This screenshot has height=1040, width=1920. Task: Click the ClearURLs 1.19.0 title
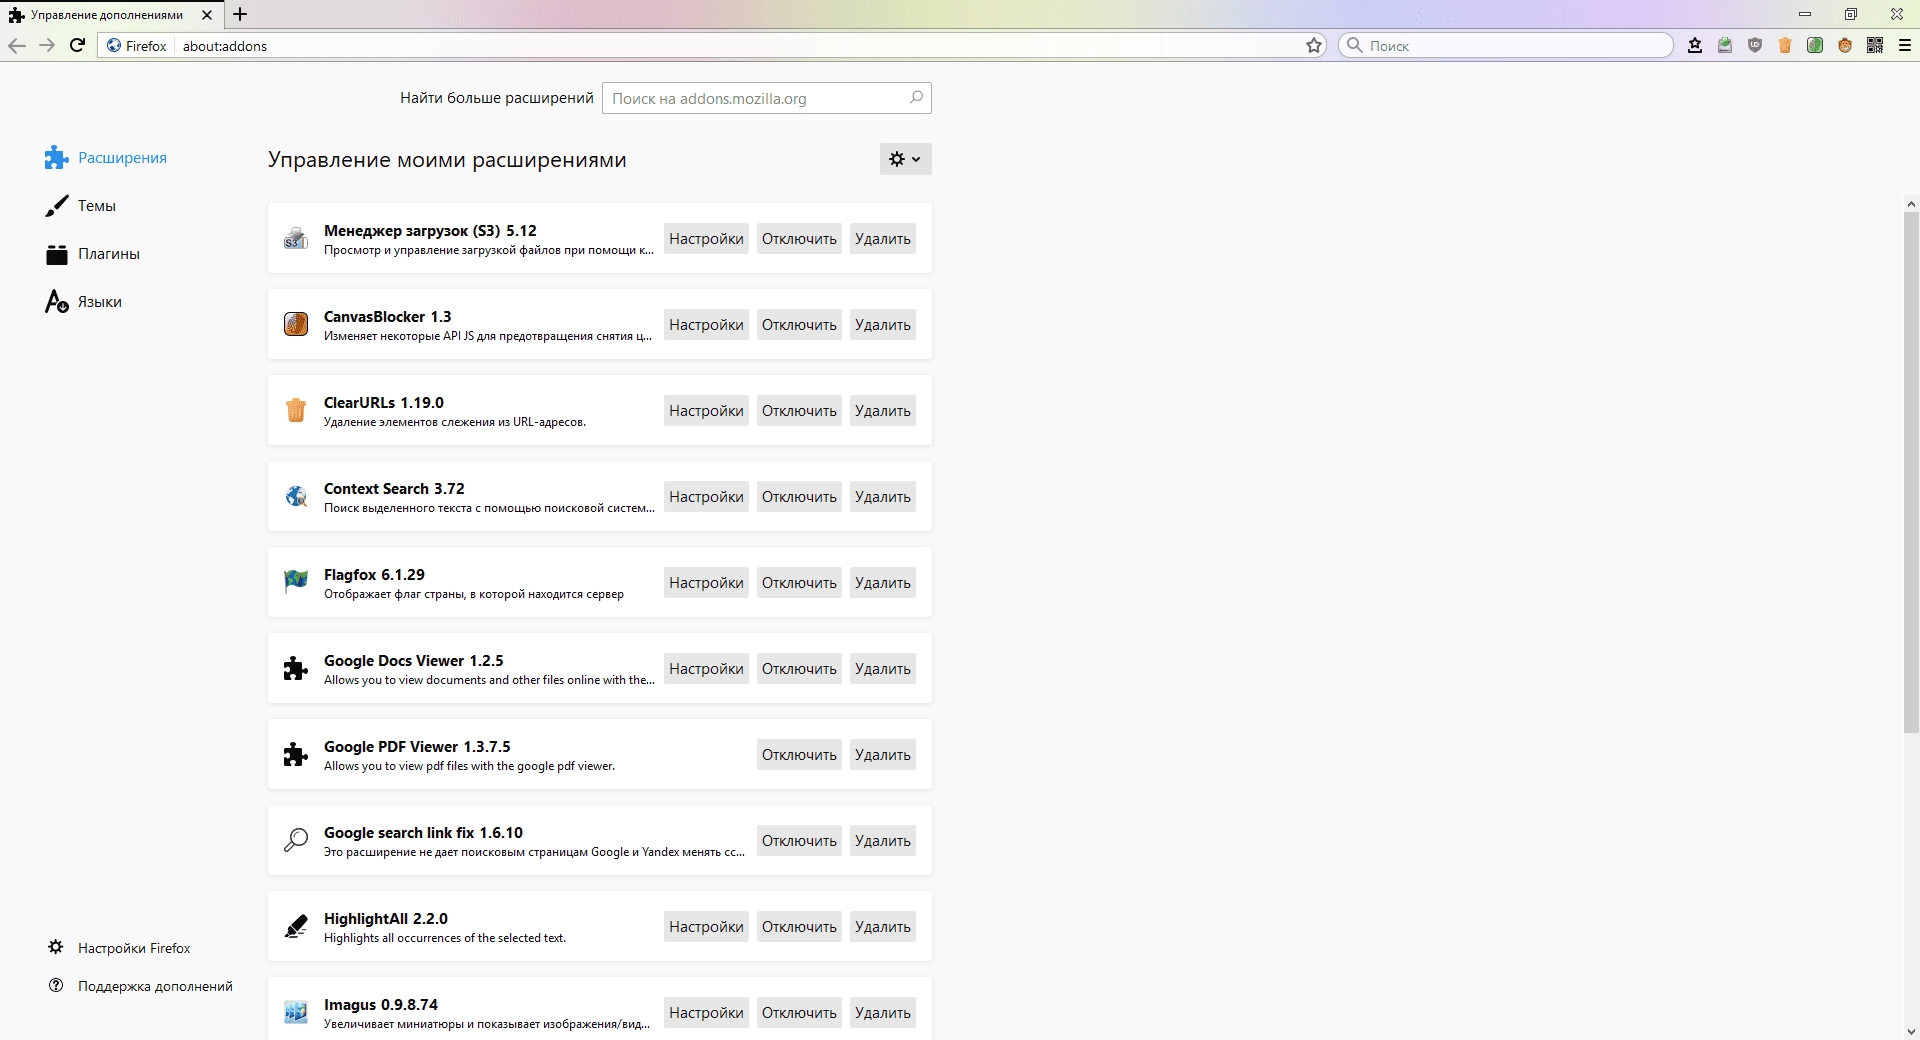[x=384, y=402]
